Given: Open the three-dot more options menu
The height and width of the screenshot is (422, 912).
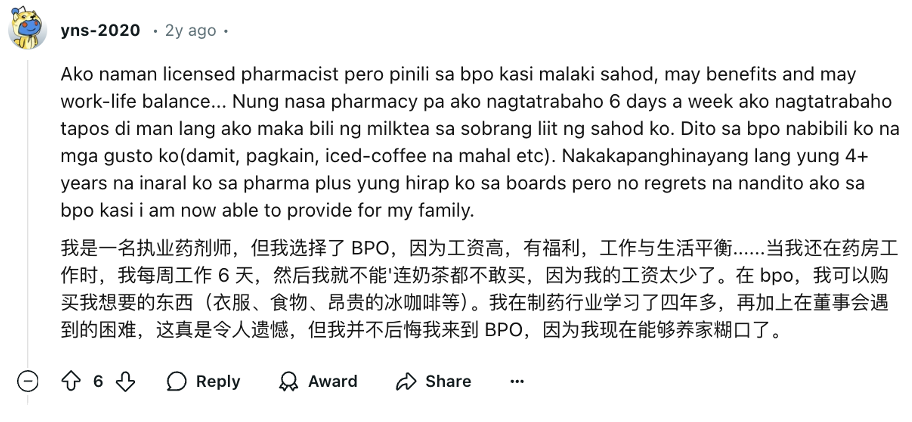Looking at the screenshot, I should tap(516, 381).
